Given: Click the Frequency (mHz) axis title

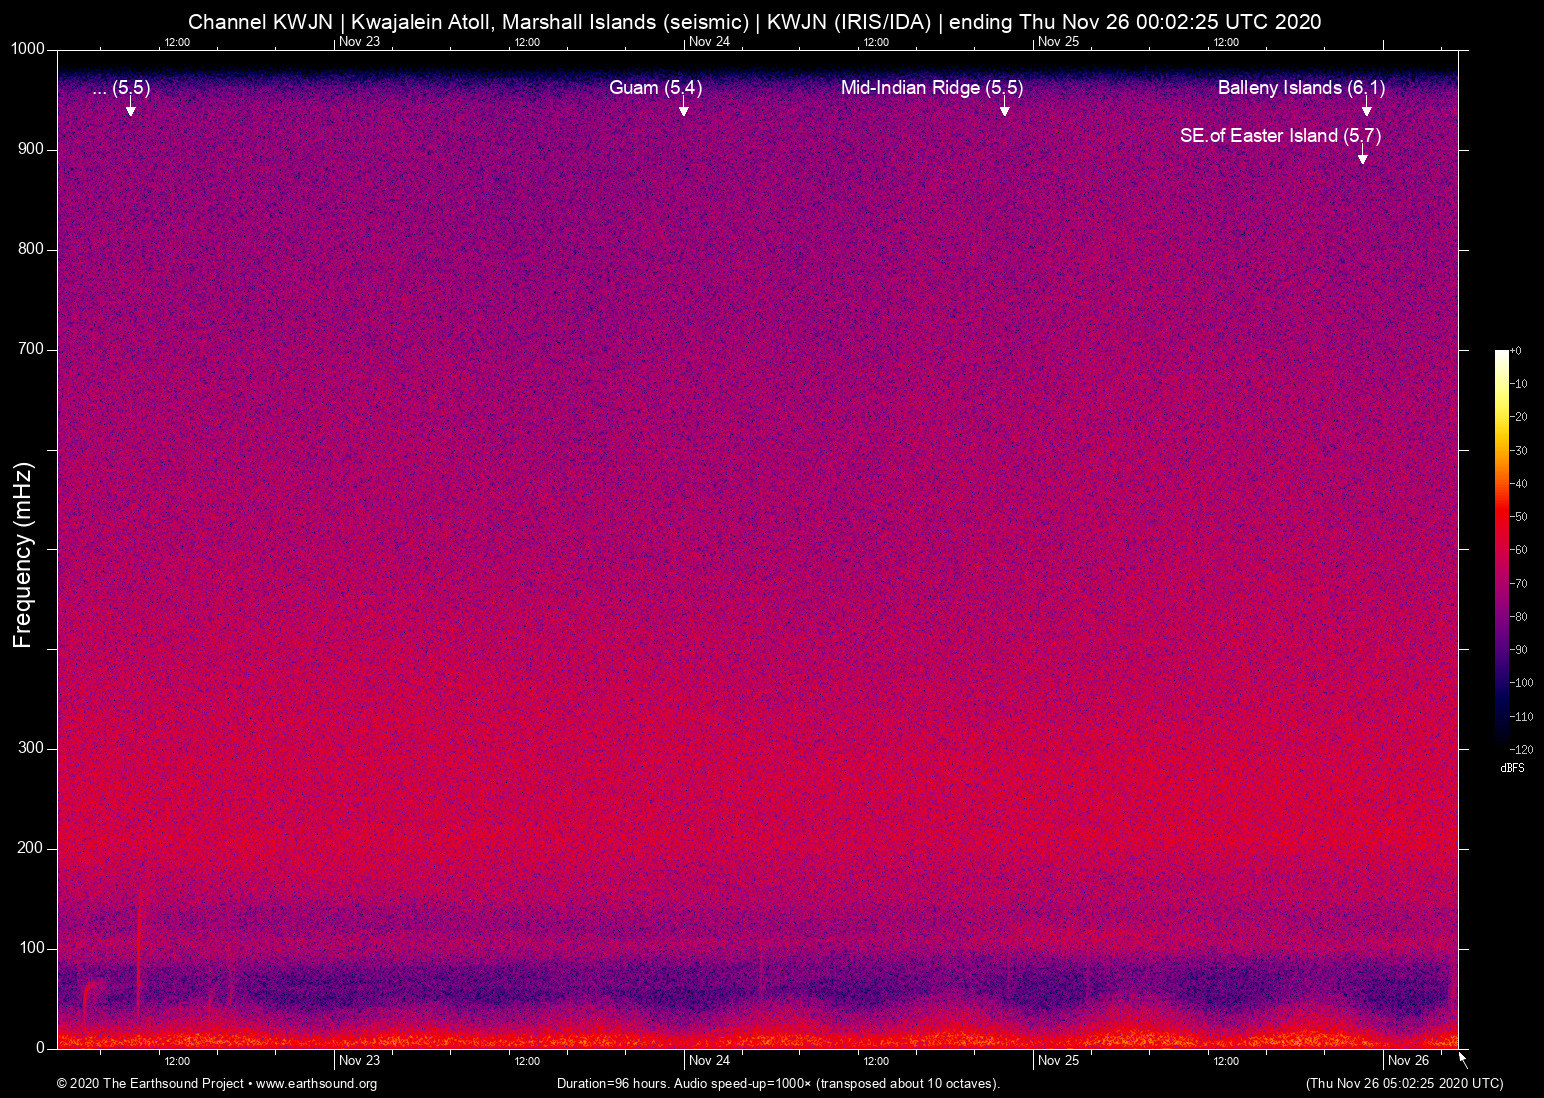Looking at the screenshot, I should 23,555.
